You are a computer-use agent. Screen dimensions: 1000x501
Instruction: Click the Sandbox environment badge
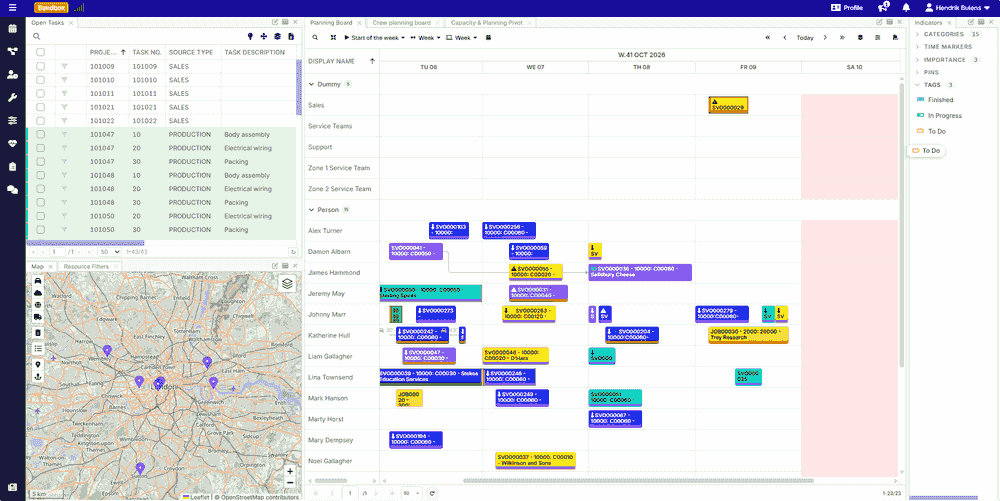pyautogui.click(x=51, y=8)
